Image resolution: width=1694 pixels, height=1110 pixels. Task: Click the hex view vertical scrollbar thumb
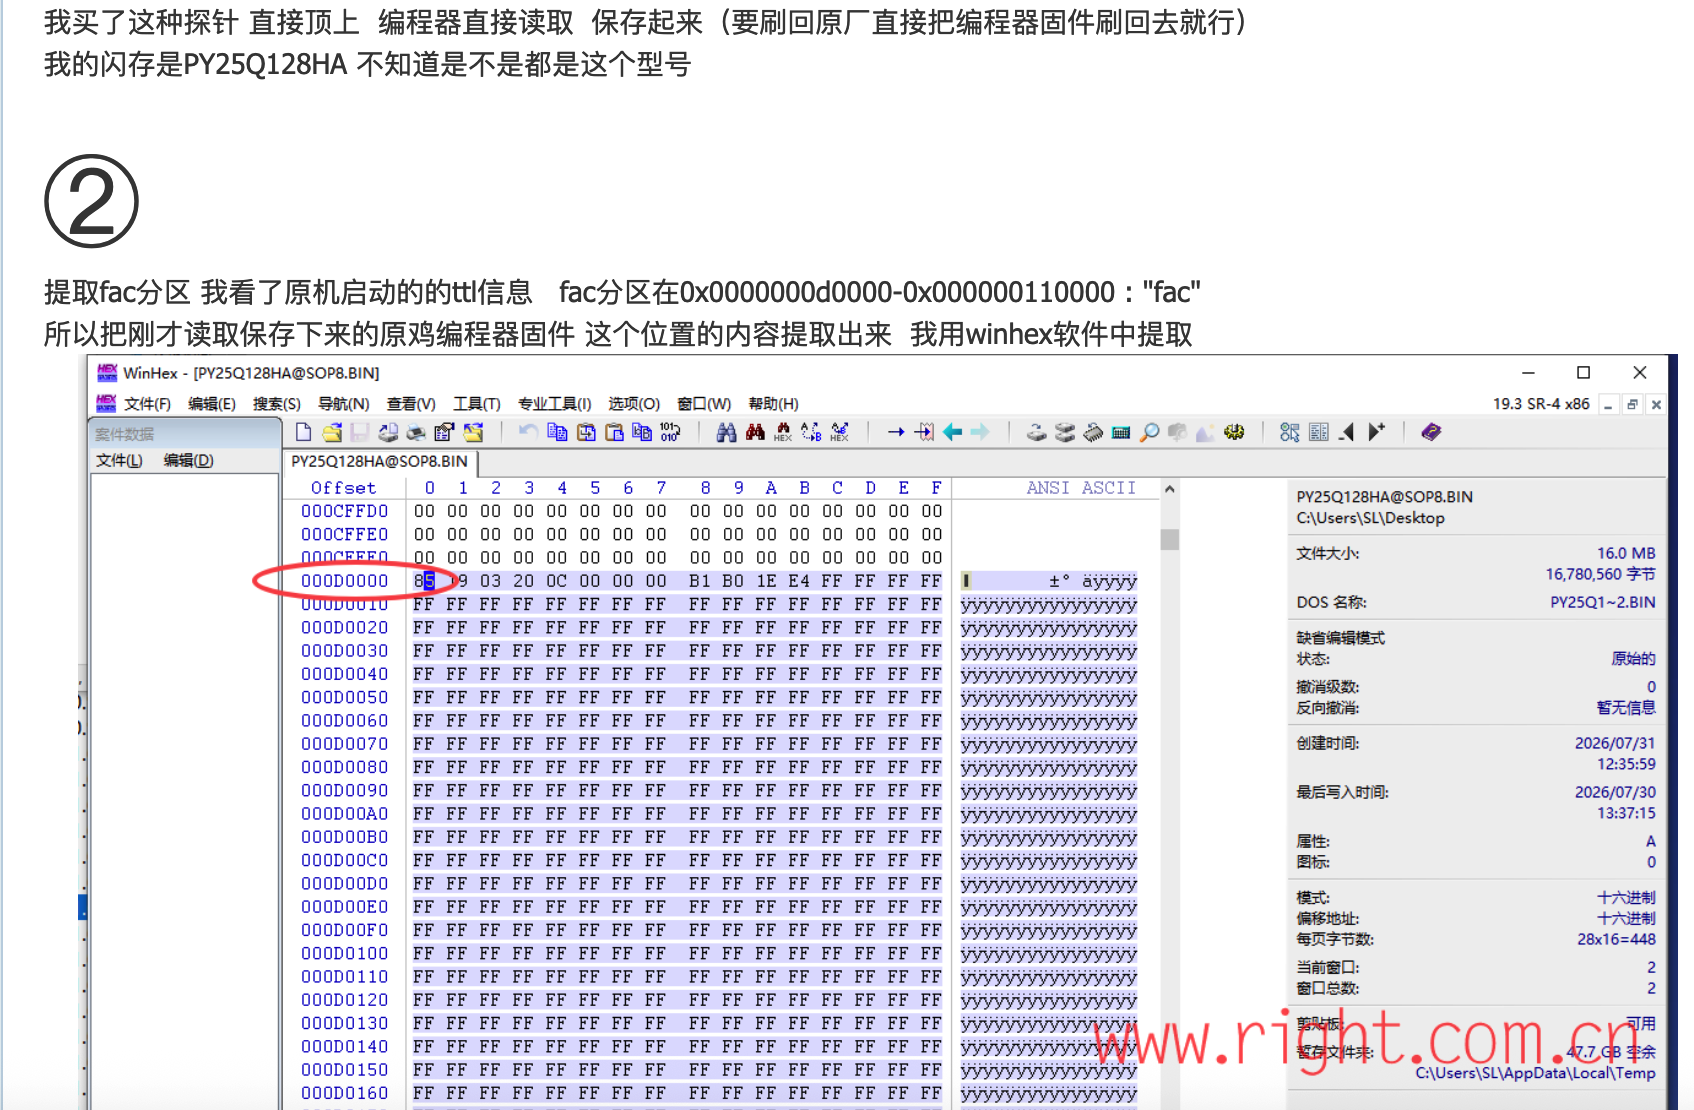(x=1169, y=540)
